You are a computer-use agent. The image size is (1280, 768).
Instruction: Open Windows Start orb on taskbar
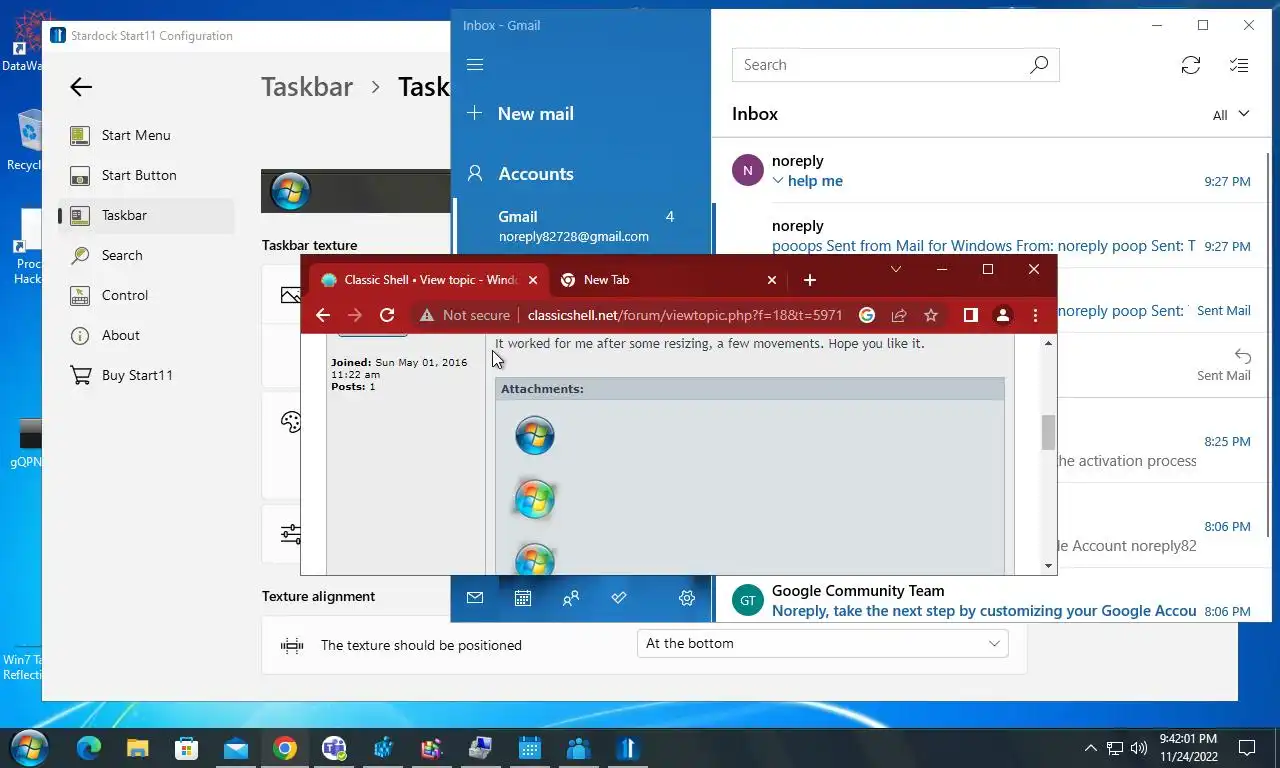pos(28,748)
